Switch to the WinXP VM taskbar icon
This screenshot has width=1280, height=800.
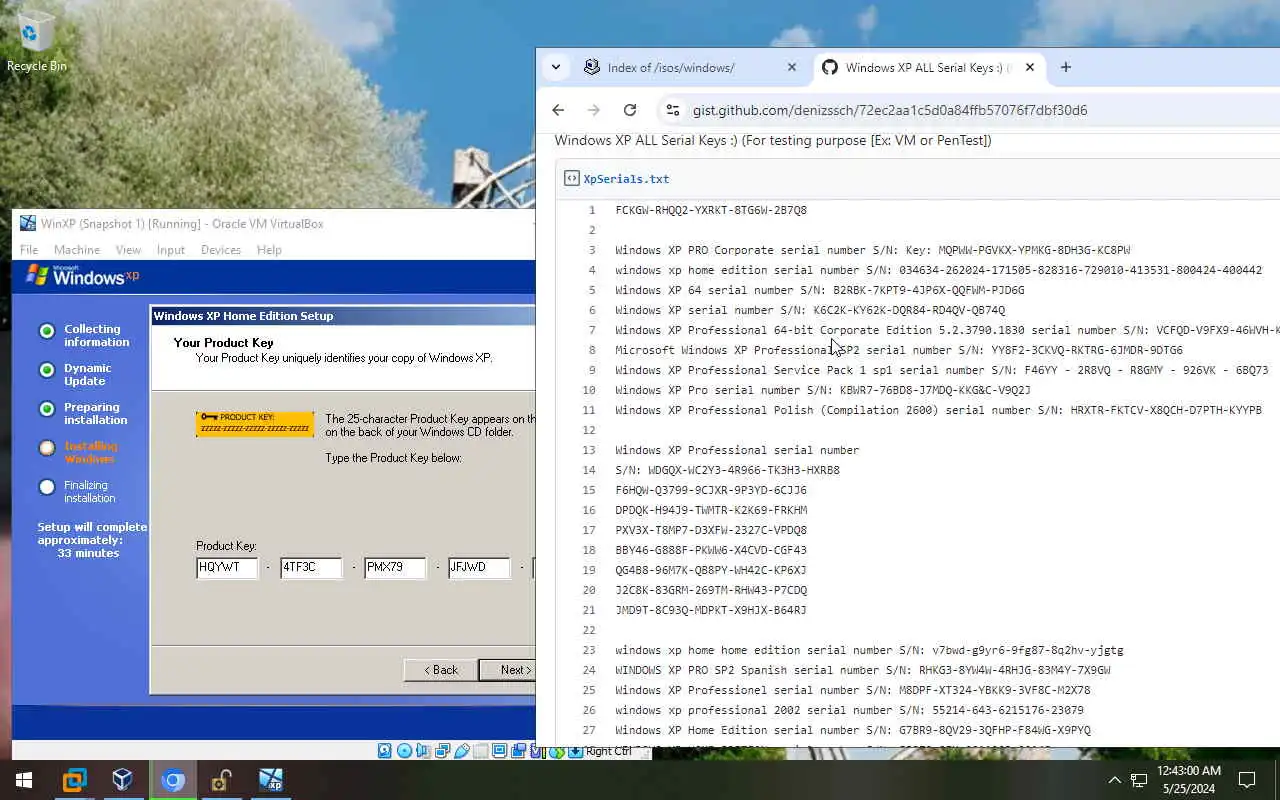[x=270, y=780]
